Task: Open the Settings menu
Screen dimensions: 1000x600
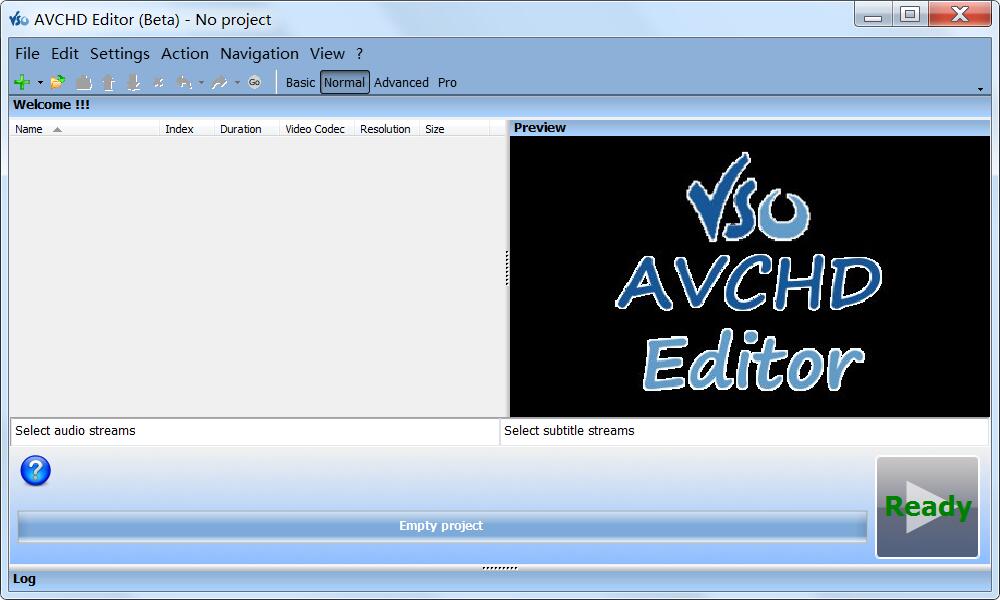Action: [120, 54]
